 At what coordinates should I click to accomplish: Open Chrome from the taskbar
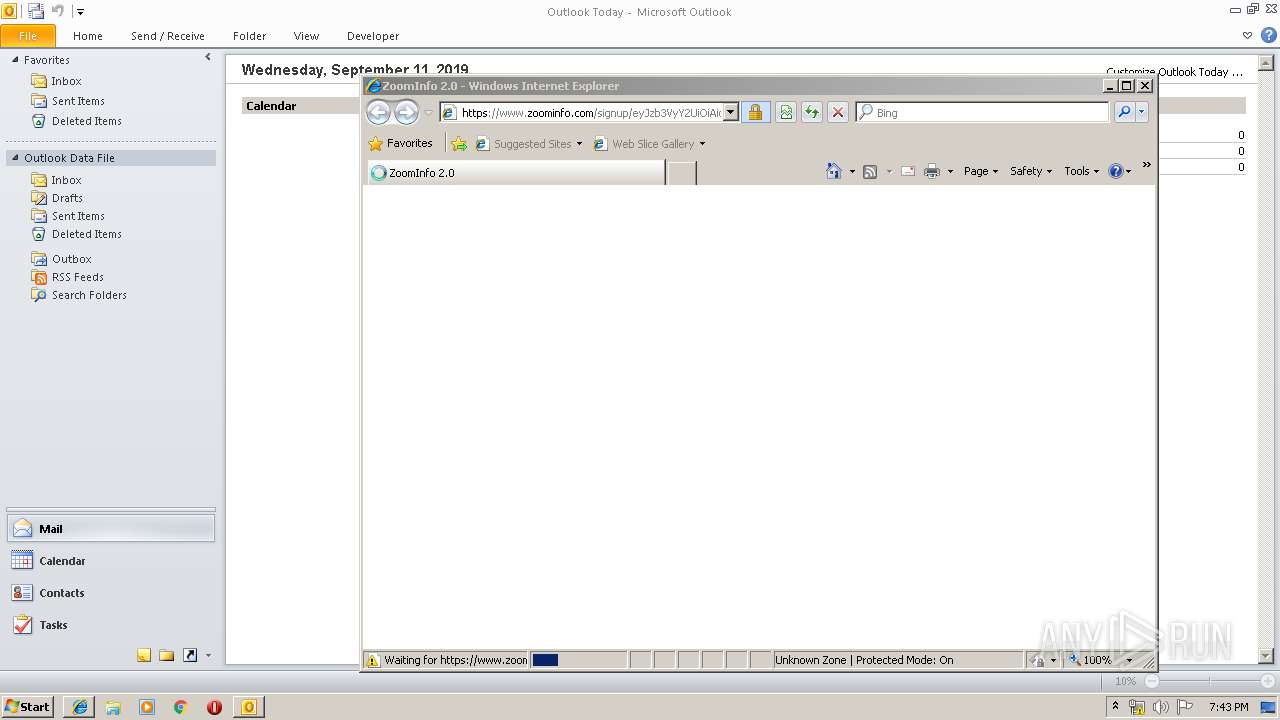click(181, 707)
